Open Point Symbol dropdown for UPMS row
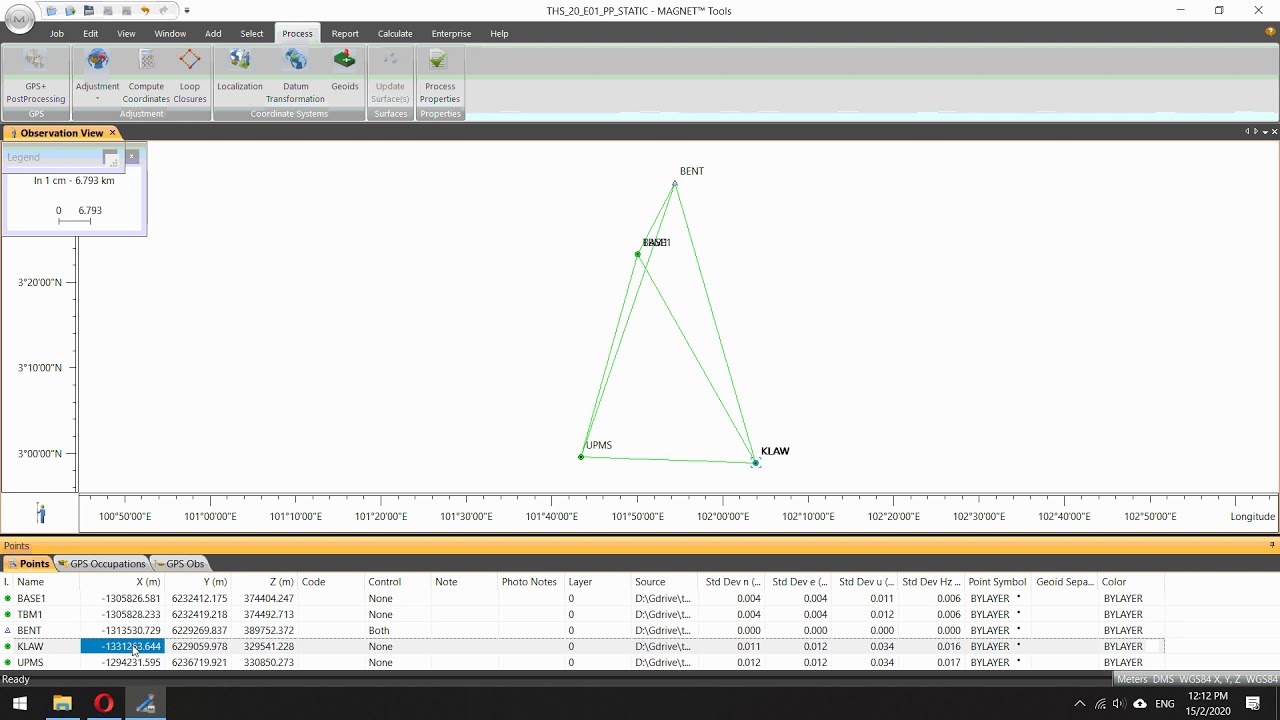1280x720 pixels. pyautogui.click(x=1019, y=662)
